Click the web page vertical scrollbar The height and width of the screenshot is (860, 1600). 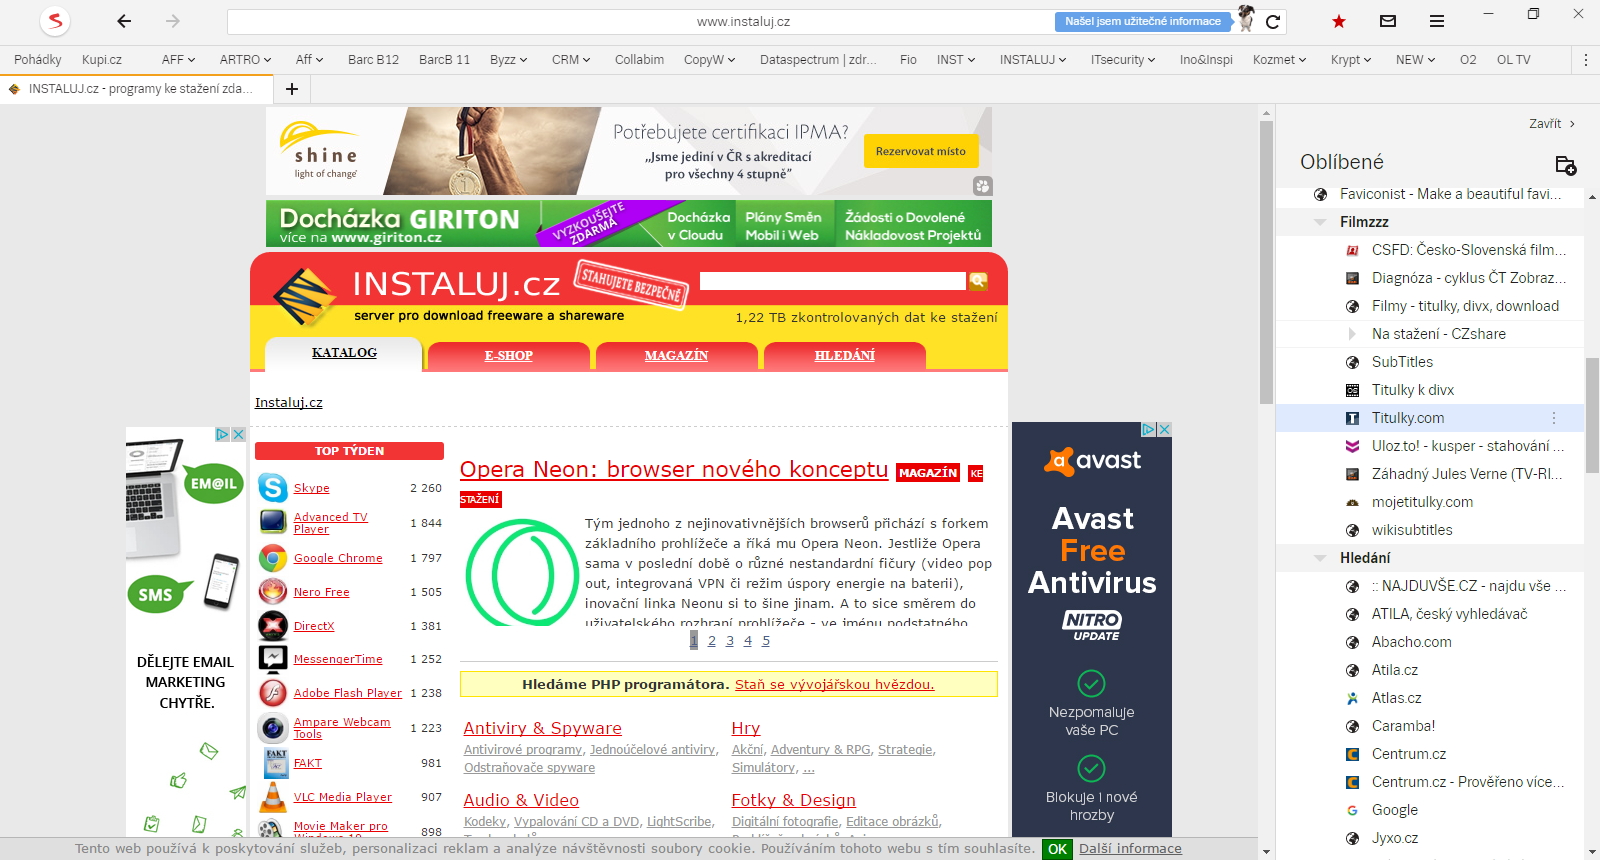1266,262
